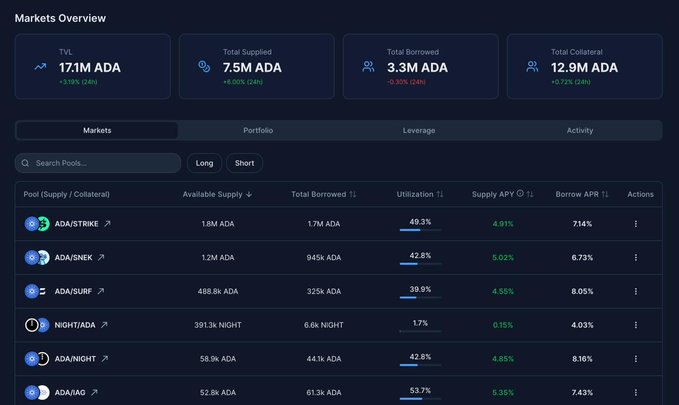Click the Supply APY info icon

click(x=520, y=194)
